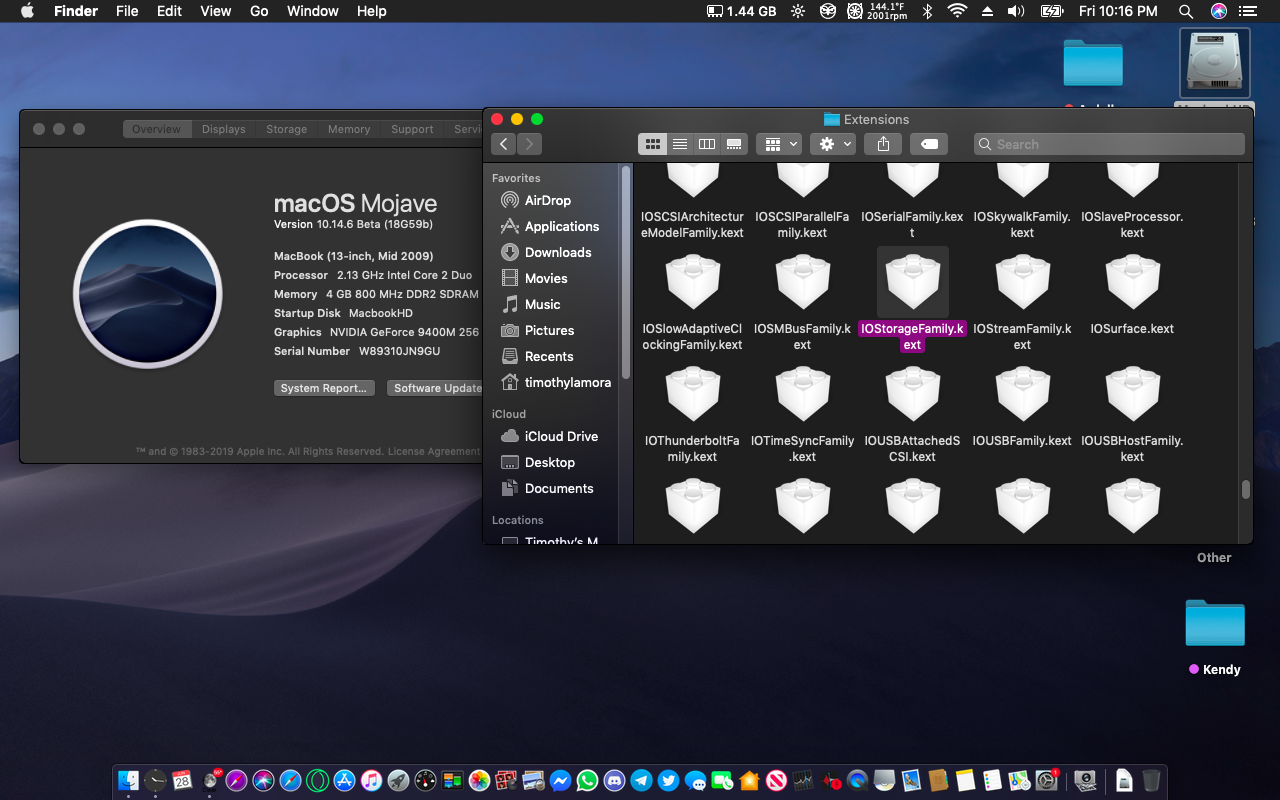Viewport: 1280px width, 800px height.
Task: Select icon view in Finder toolbar
Action: 653,144
